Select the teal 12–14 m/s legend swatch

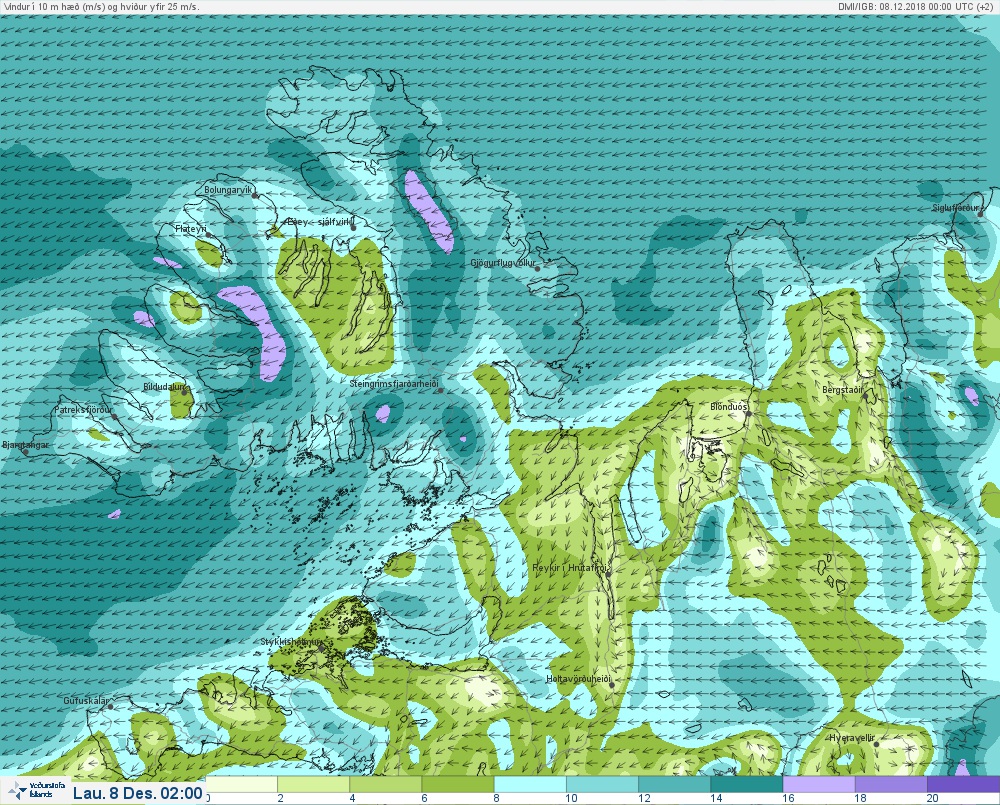click(674, 784)
